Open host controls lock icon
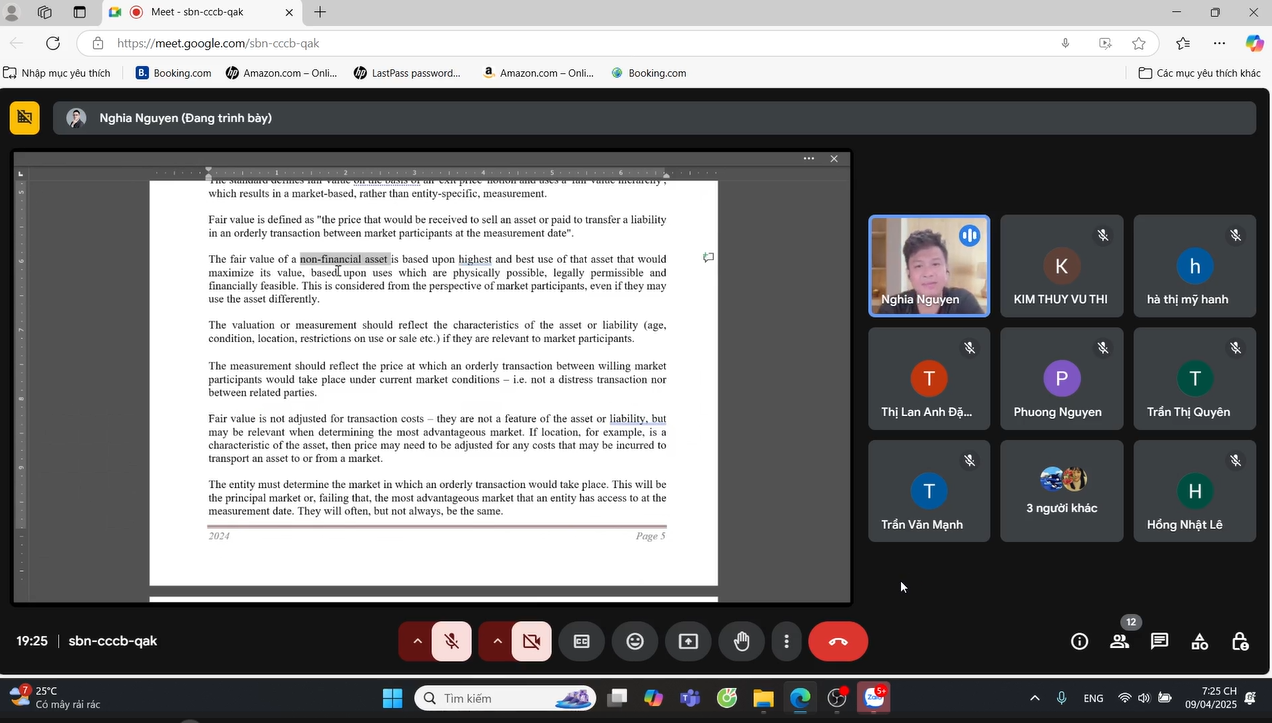Screen dimensions: 1272x723 1240,641
